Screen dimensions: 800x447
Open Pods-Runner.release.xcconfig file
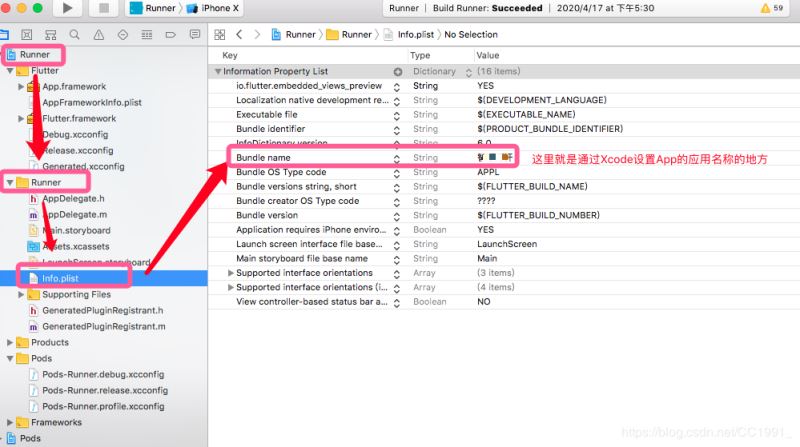coord(104,390)
